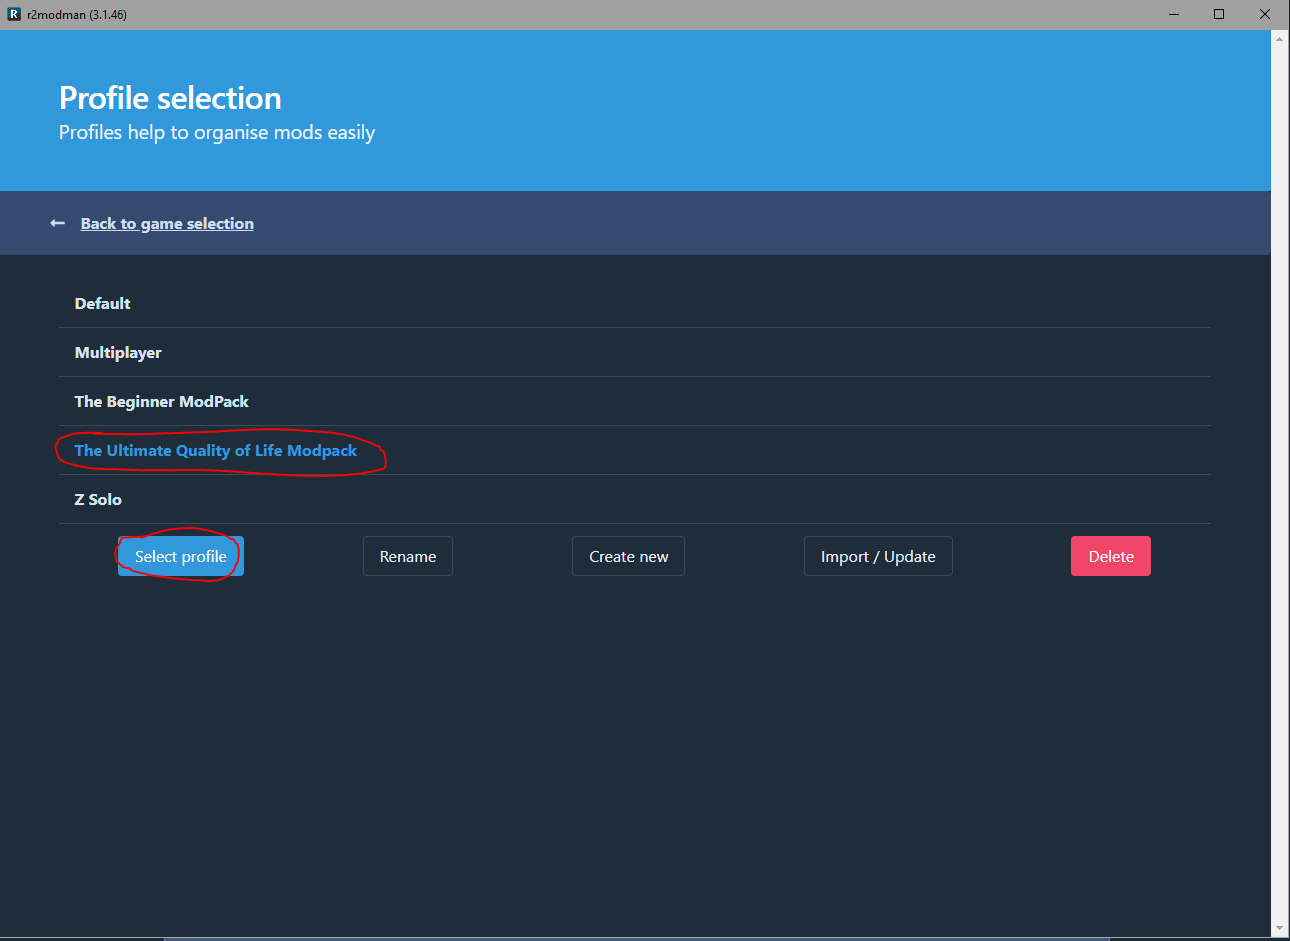Click the r2modman app icon in title bar

(x=14, y=14)
